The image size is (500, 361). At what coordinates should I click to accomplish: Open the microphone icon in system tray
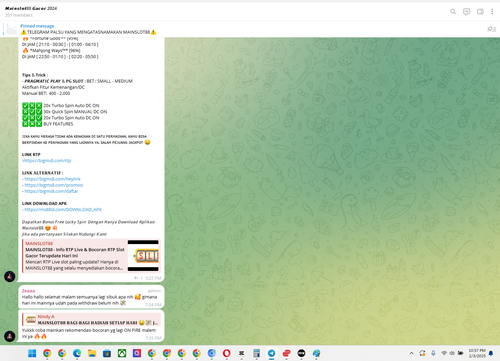433,353
